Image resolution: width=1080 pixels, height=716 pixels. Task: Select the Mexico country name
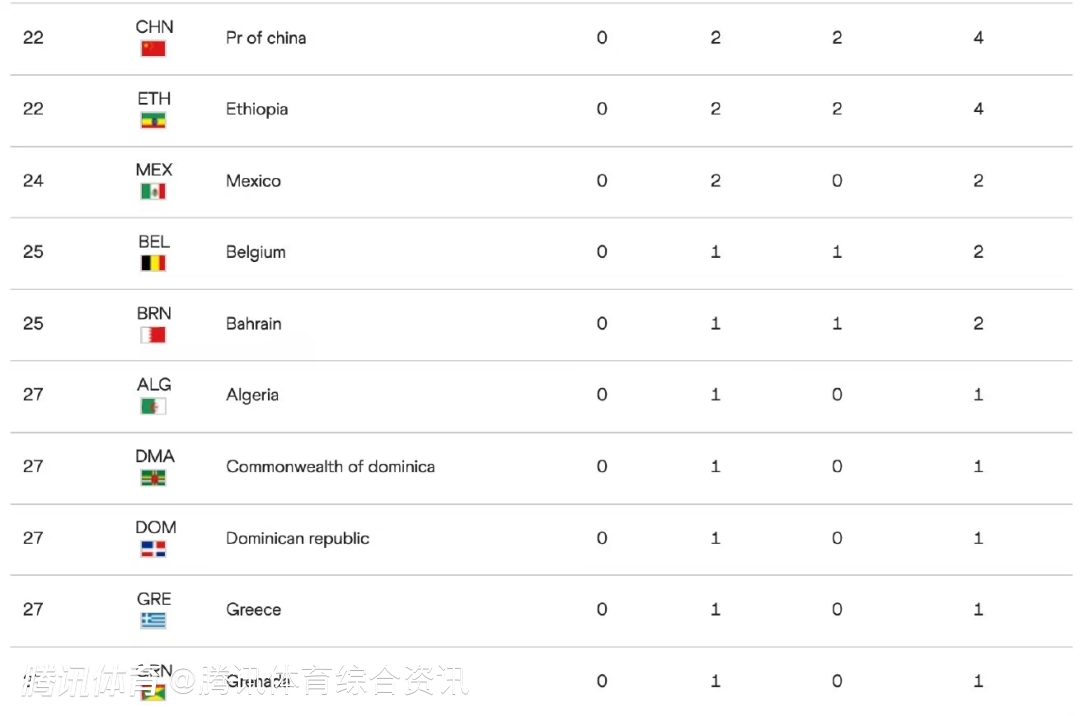click(x=253, y=181)
